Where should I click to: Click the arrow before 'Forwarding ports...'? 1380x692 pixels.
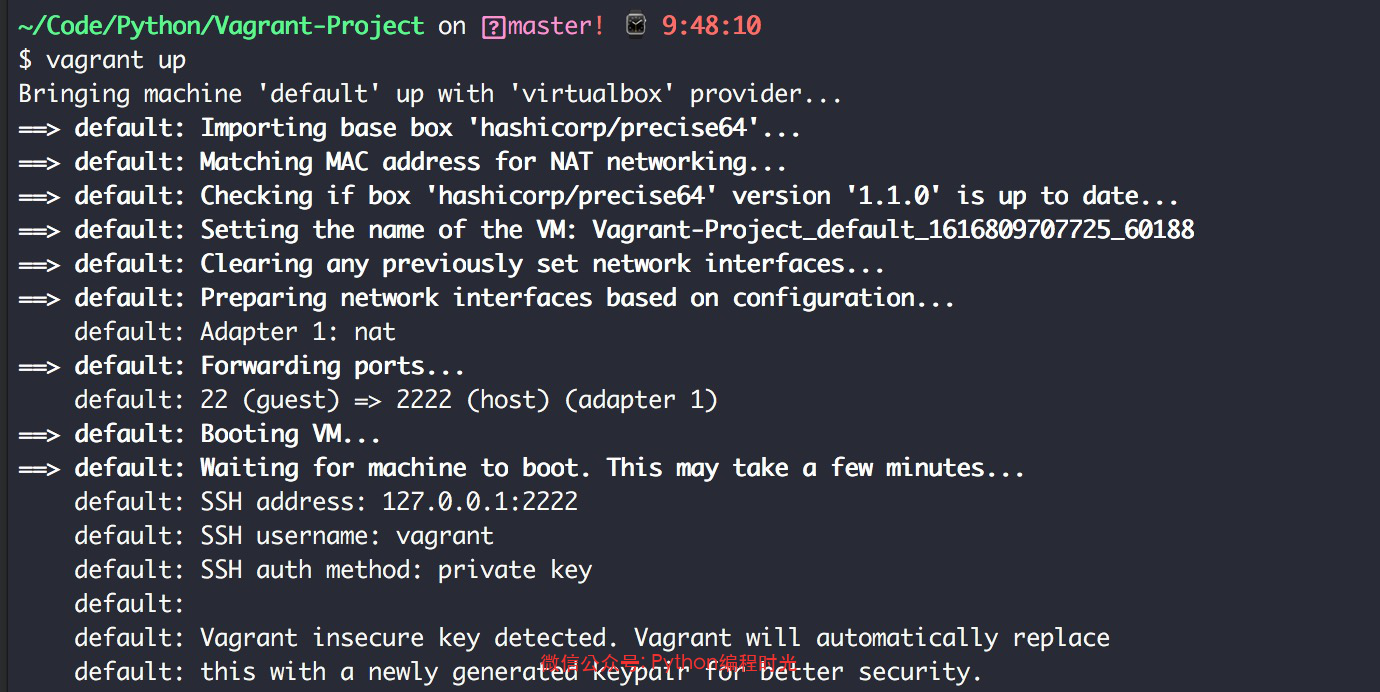click(x=39, y=366)
